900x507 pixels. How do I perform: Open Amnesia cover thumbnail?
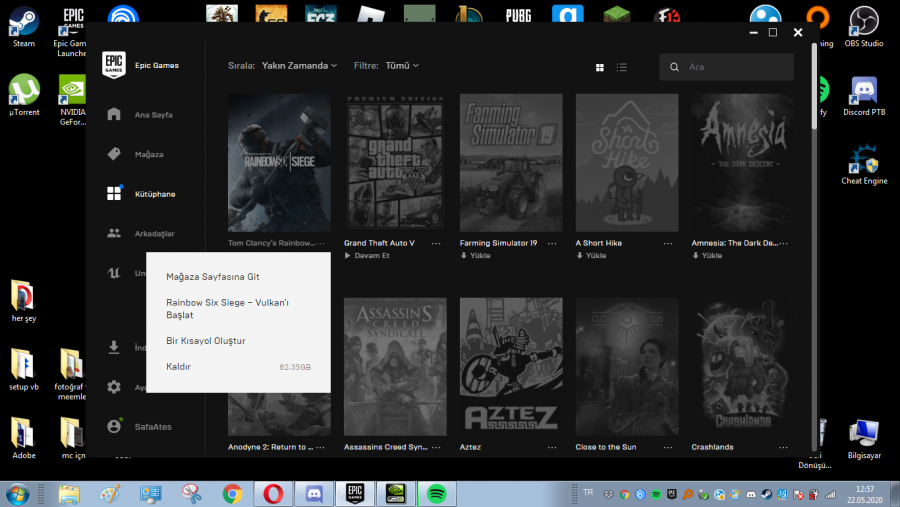743,162
